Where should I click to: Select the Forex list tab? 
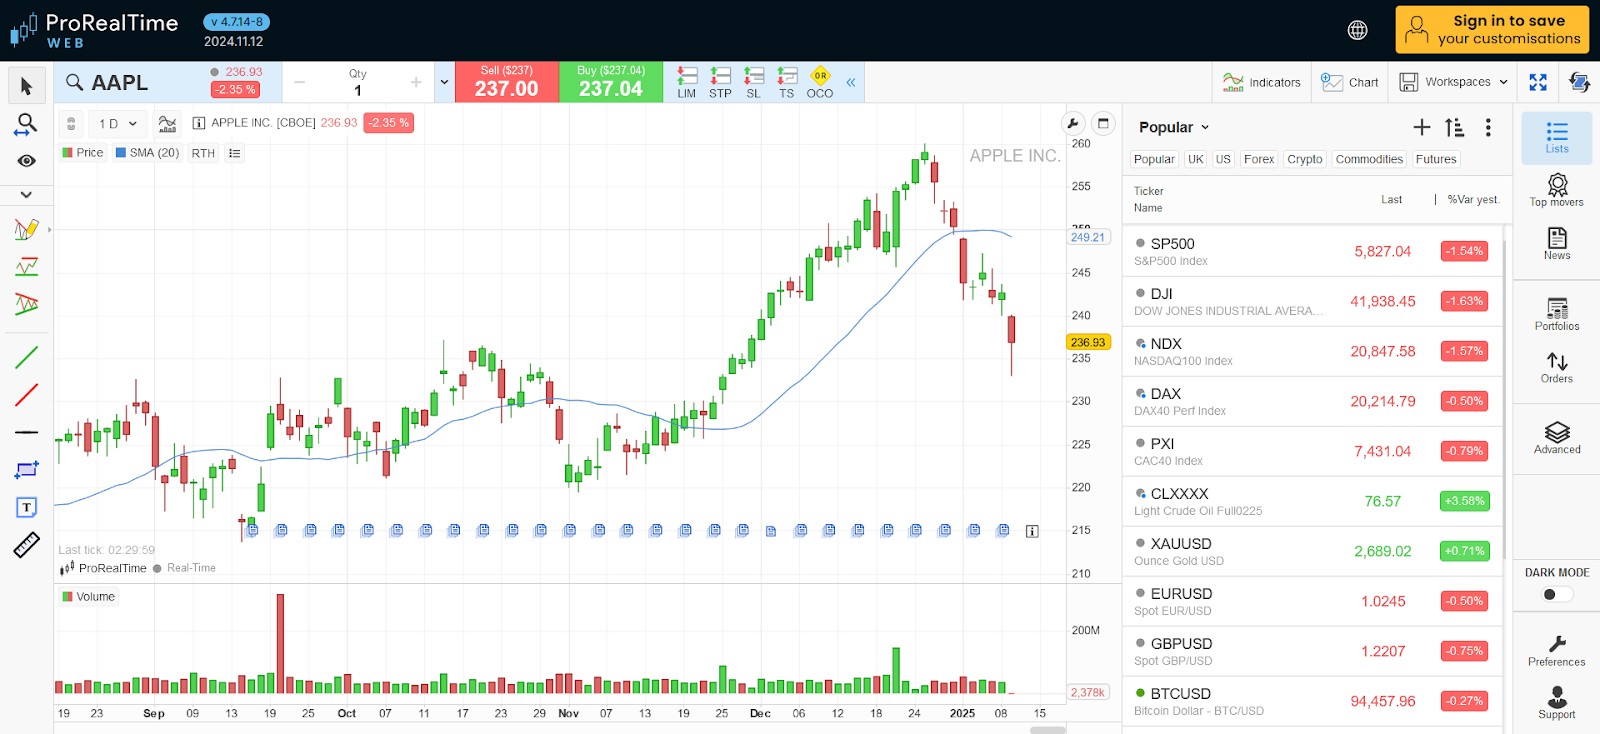click(1259, 159)
